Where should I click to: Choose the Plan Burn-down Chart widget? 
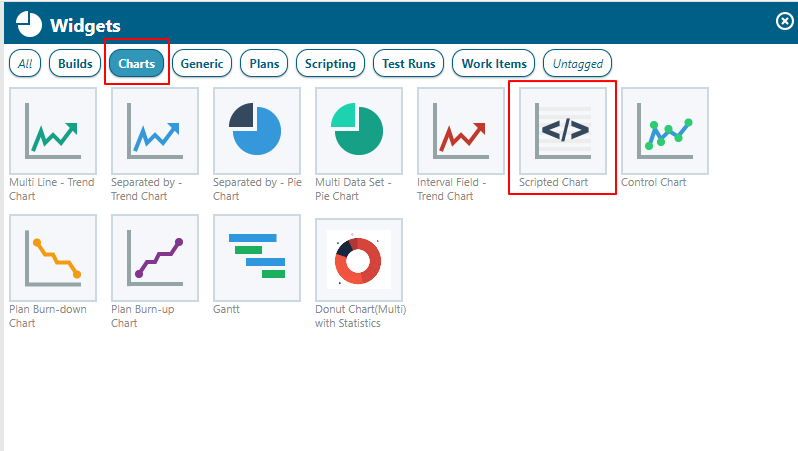click(x=53, y=257)
